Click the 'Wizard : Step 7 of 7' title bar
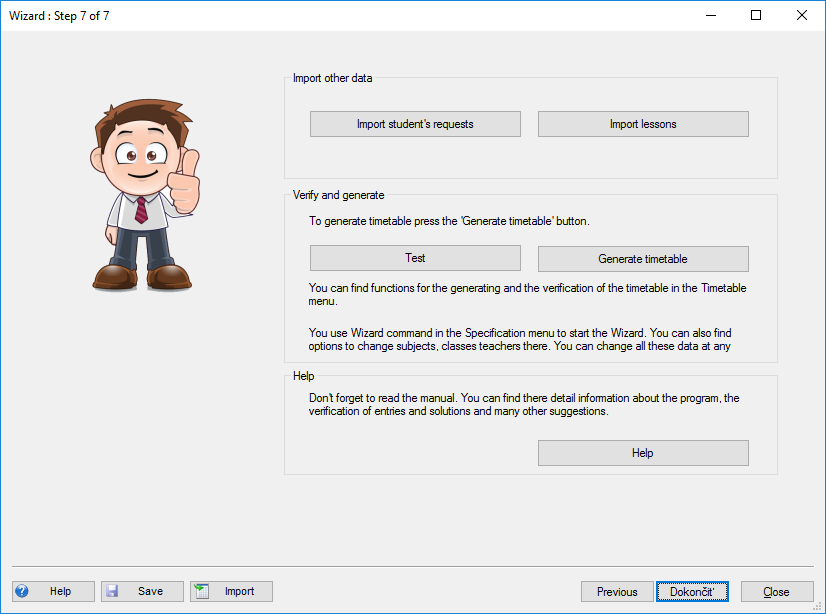Image resolution: width=826 pixels, height=614 pixels. [60, 16]
